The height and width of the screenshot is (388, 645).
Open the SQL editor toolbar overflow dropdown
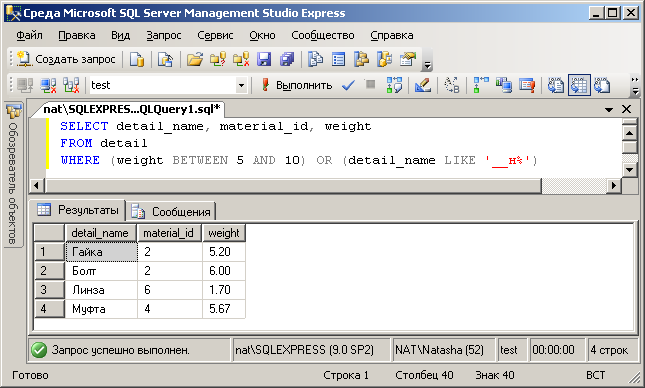click(x=635, y=85)
